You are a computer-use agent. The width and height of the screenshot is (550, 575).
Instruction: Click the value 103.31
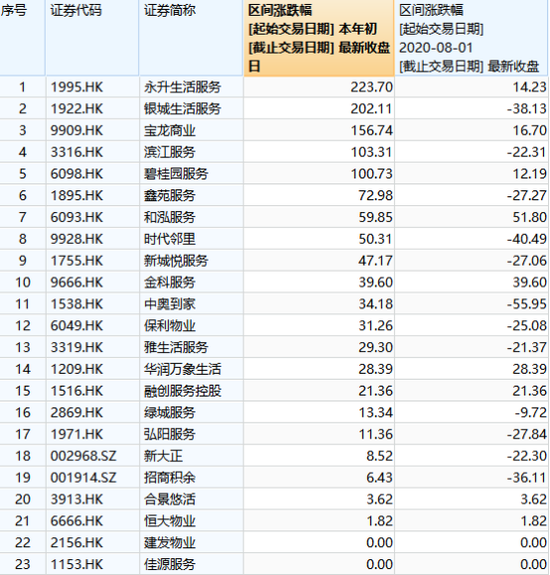coord(371,152)
